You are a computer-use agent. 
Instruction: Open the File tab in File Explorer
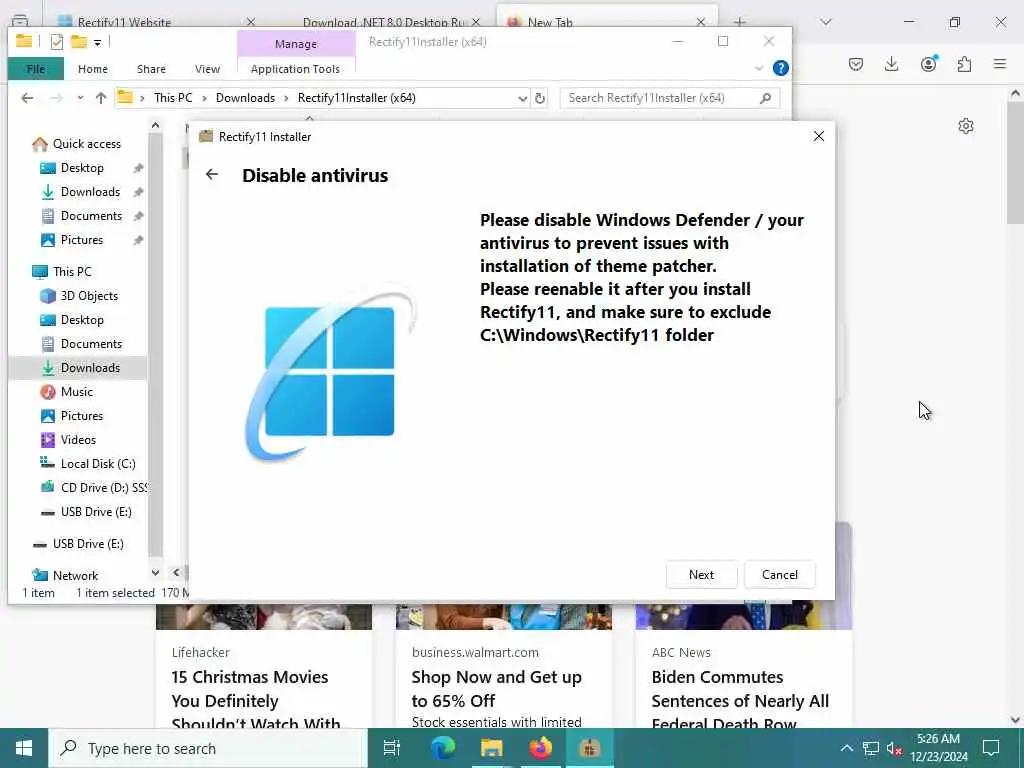pos(36,69)
